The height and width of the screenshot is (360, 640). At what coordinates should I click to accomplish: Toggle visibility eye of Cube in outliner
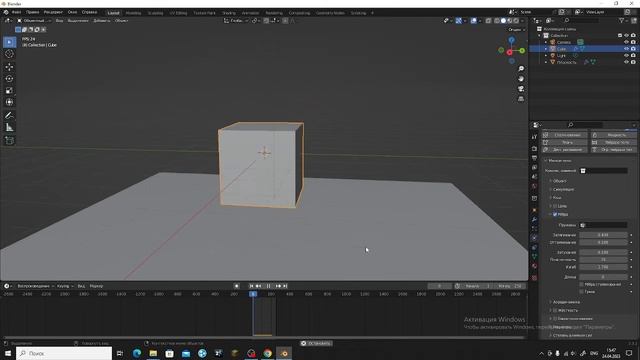coord(626,49)
